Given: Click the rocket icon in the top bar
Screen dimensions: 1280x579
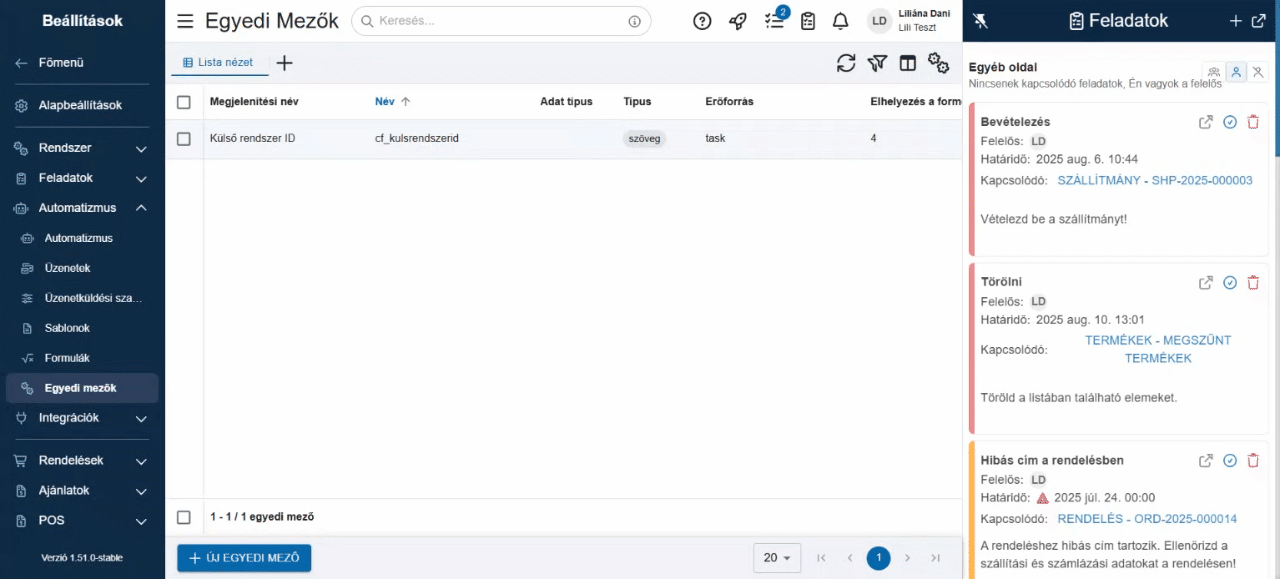Looking at the screenshot, I should click(738, 20).
